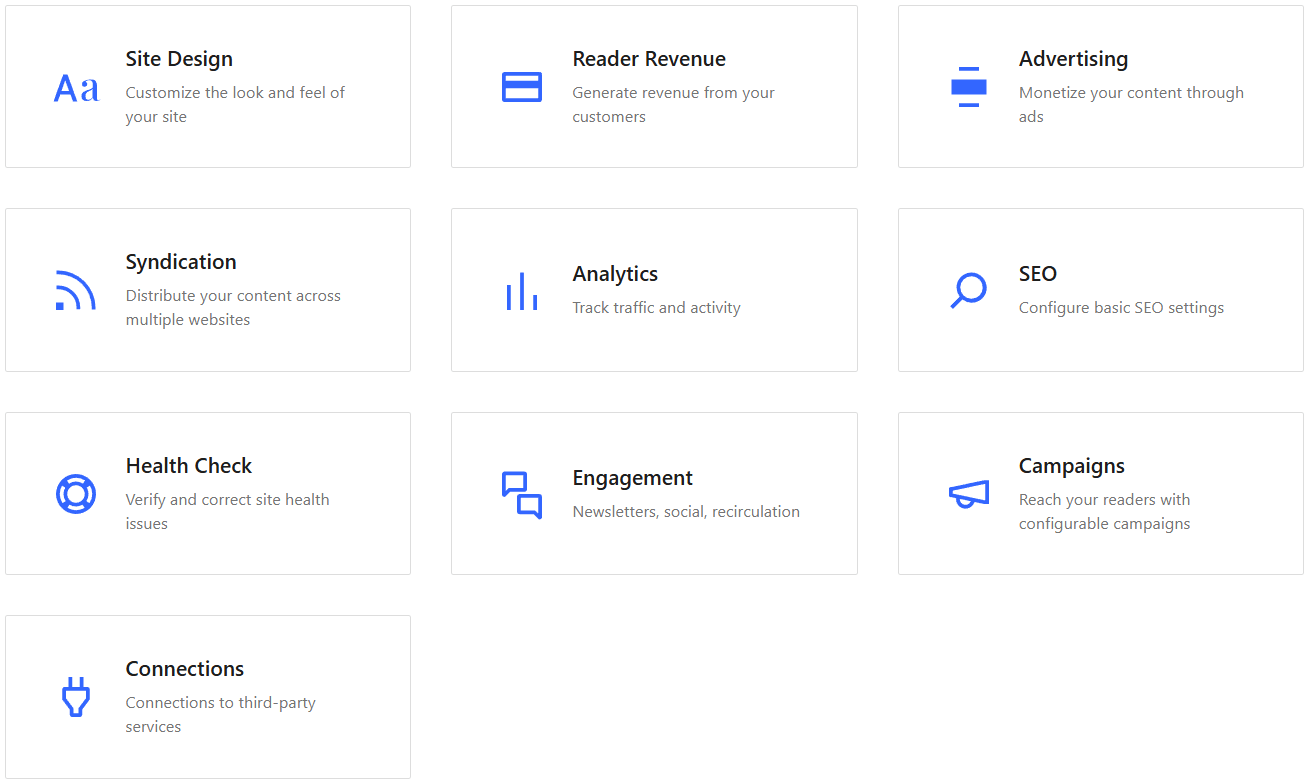Viewport: 1308px width, 784px height.
Task: Click 'Connections to third-party services' text
Action: tap(220, 715)
